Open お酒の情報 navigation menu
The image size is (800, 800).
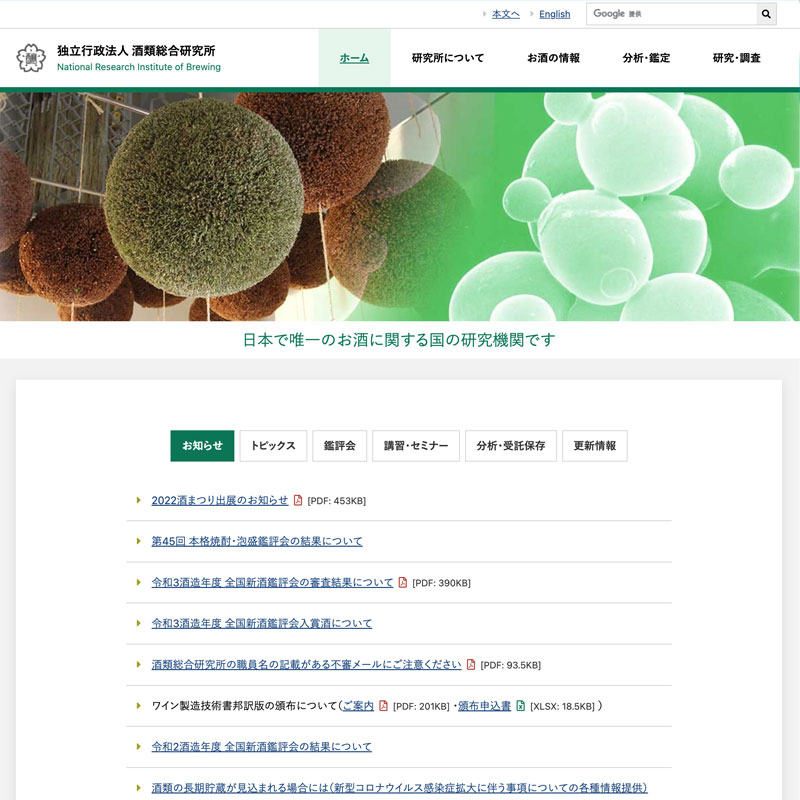[x=553, y=58]
